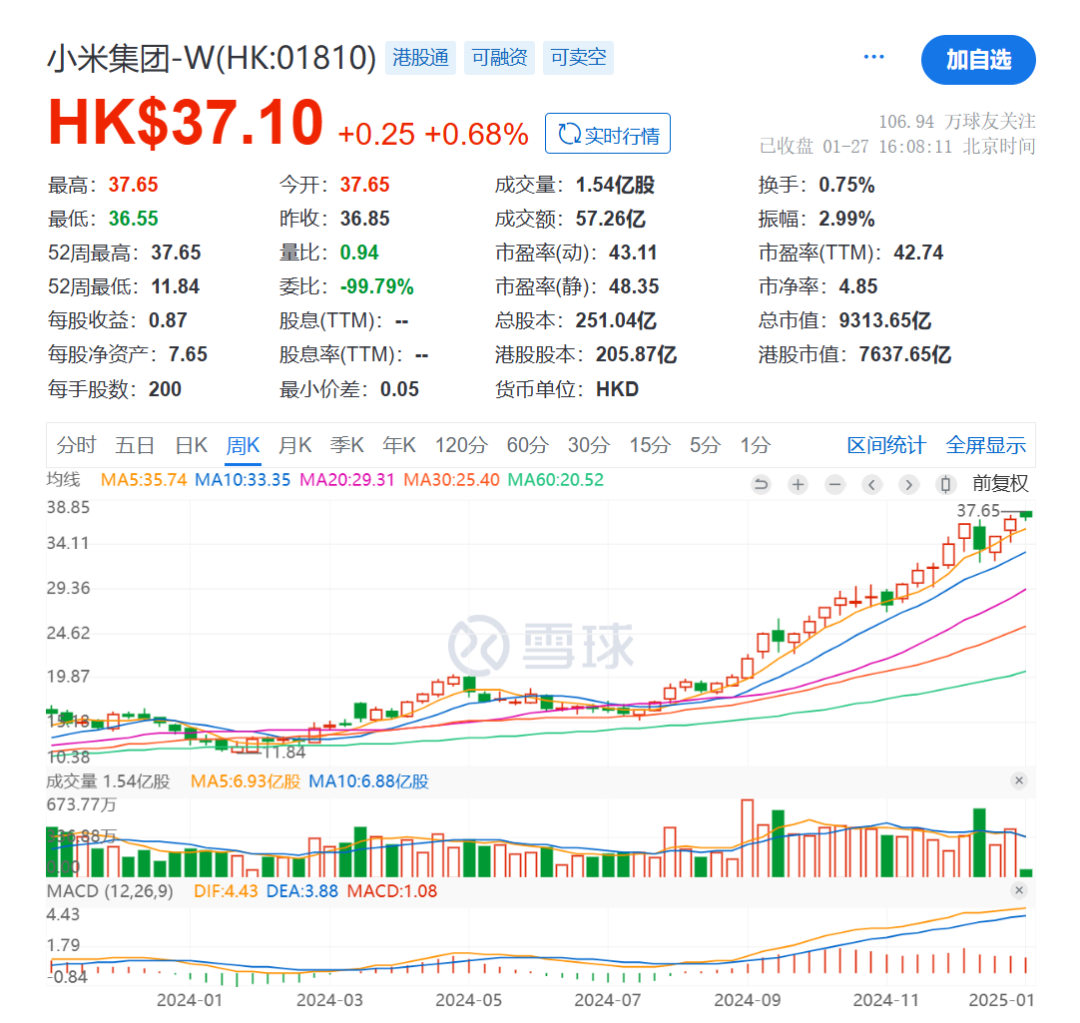Click the chart reset undo arrow icon

(761, 484)
